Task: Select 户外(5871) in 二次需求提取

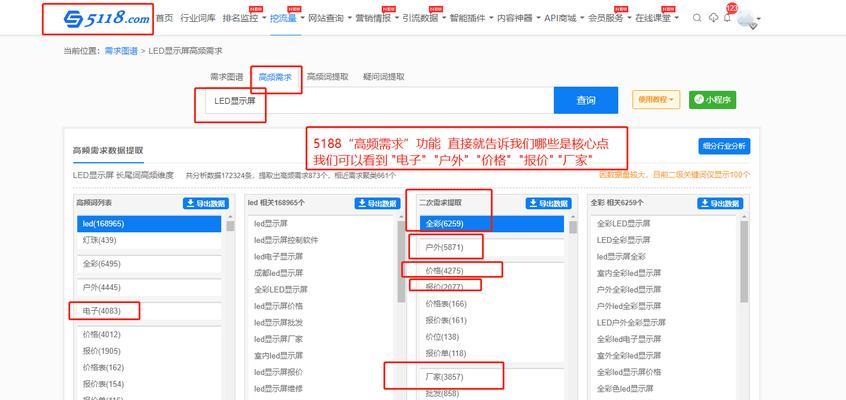Action: point(492,248)
